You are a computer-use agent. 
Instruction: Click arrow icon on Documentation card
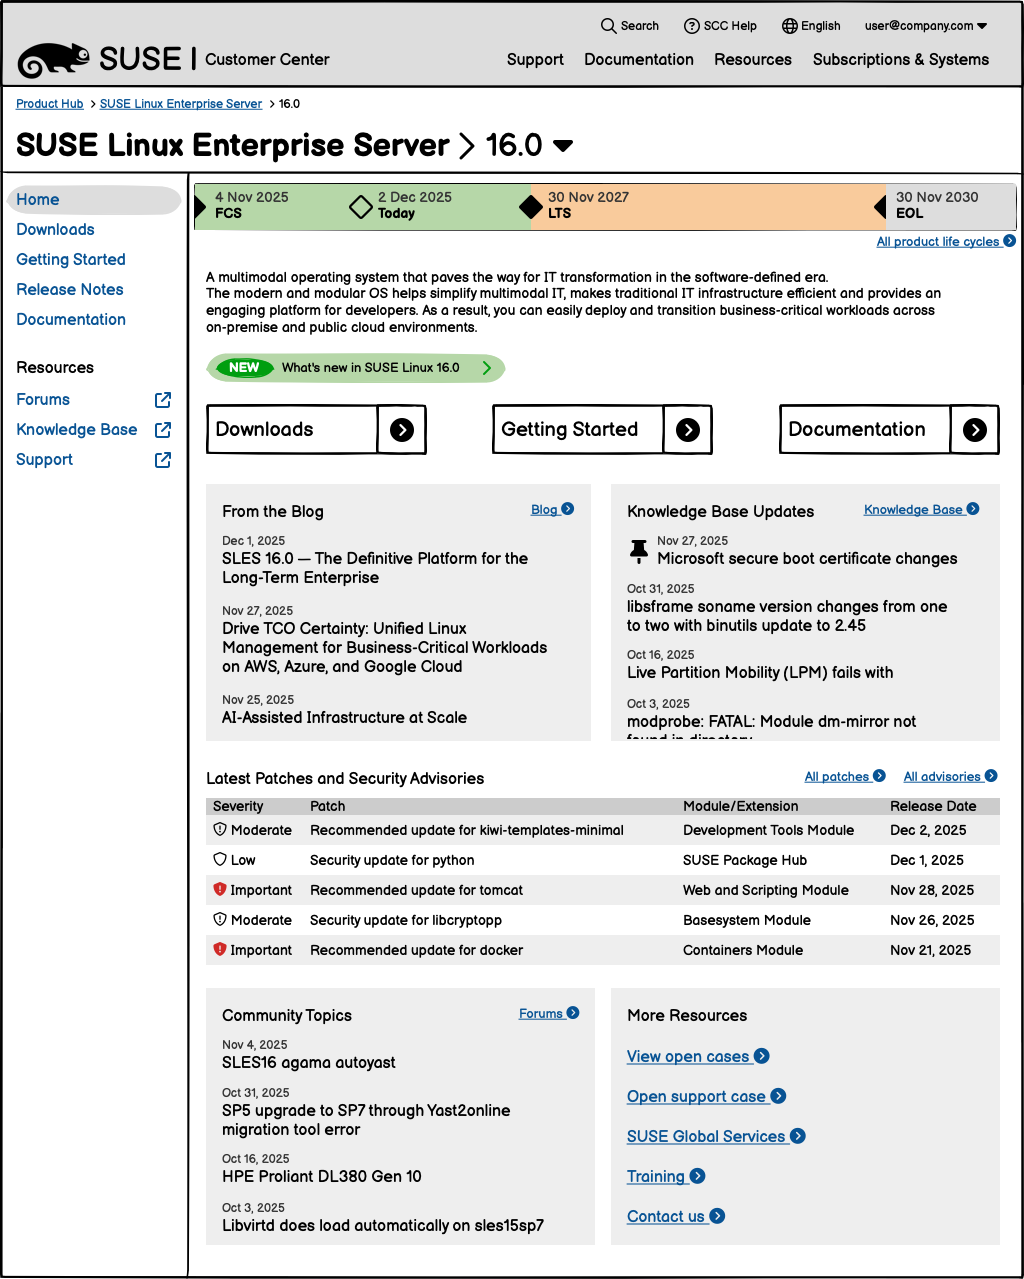[975, 430]
